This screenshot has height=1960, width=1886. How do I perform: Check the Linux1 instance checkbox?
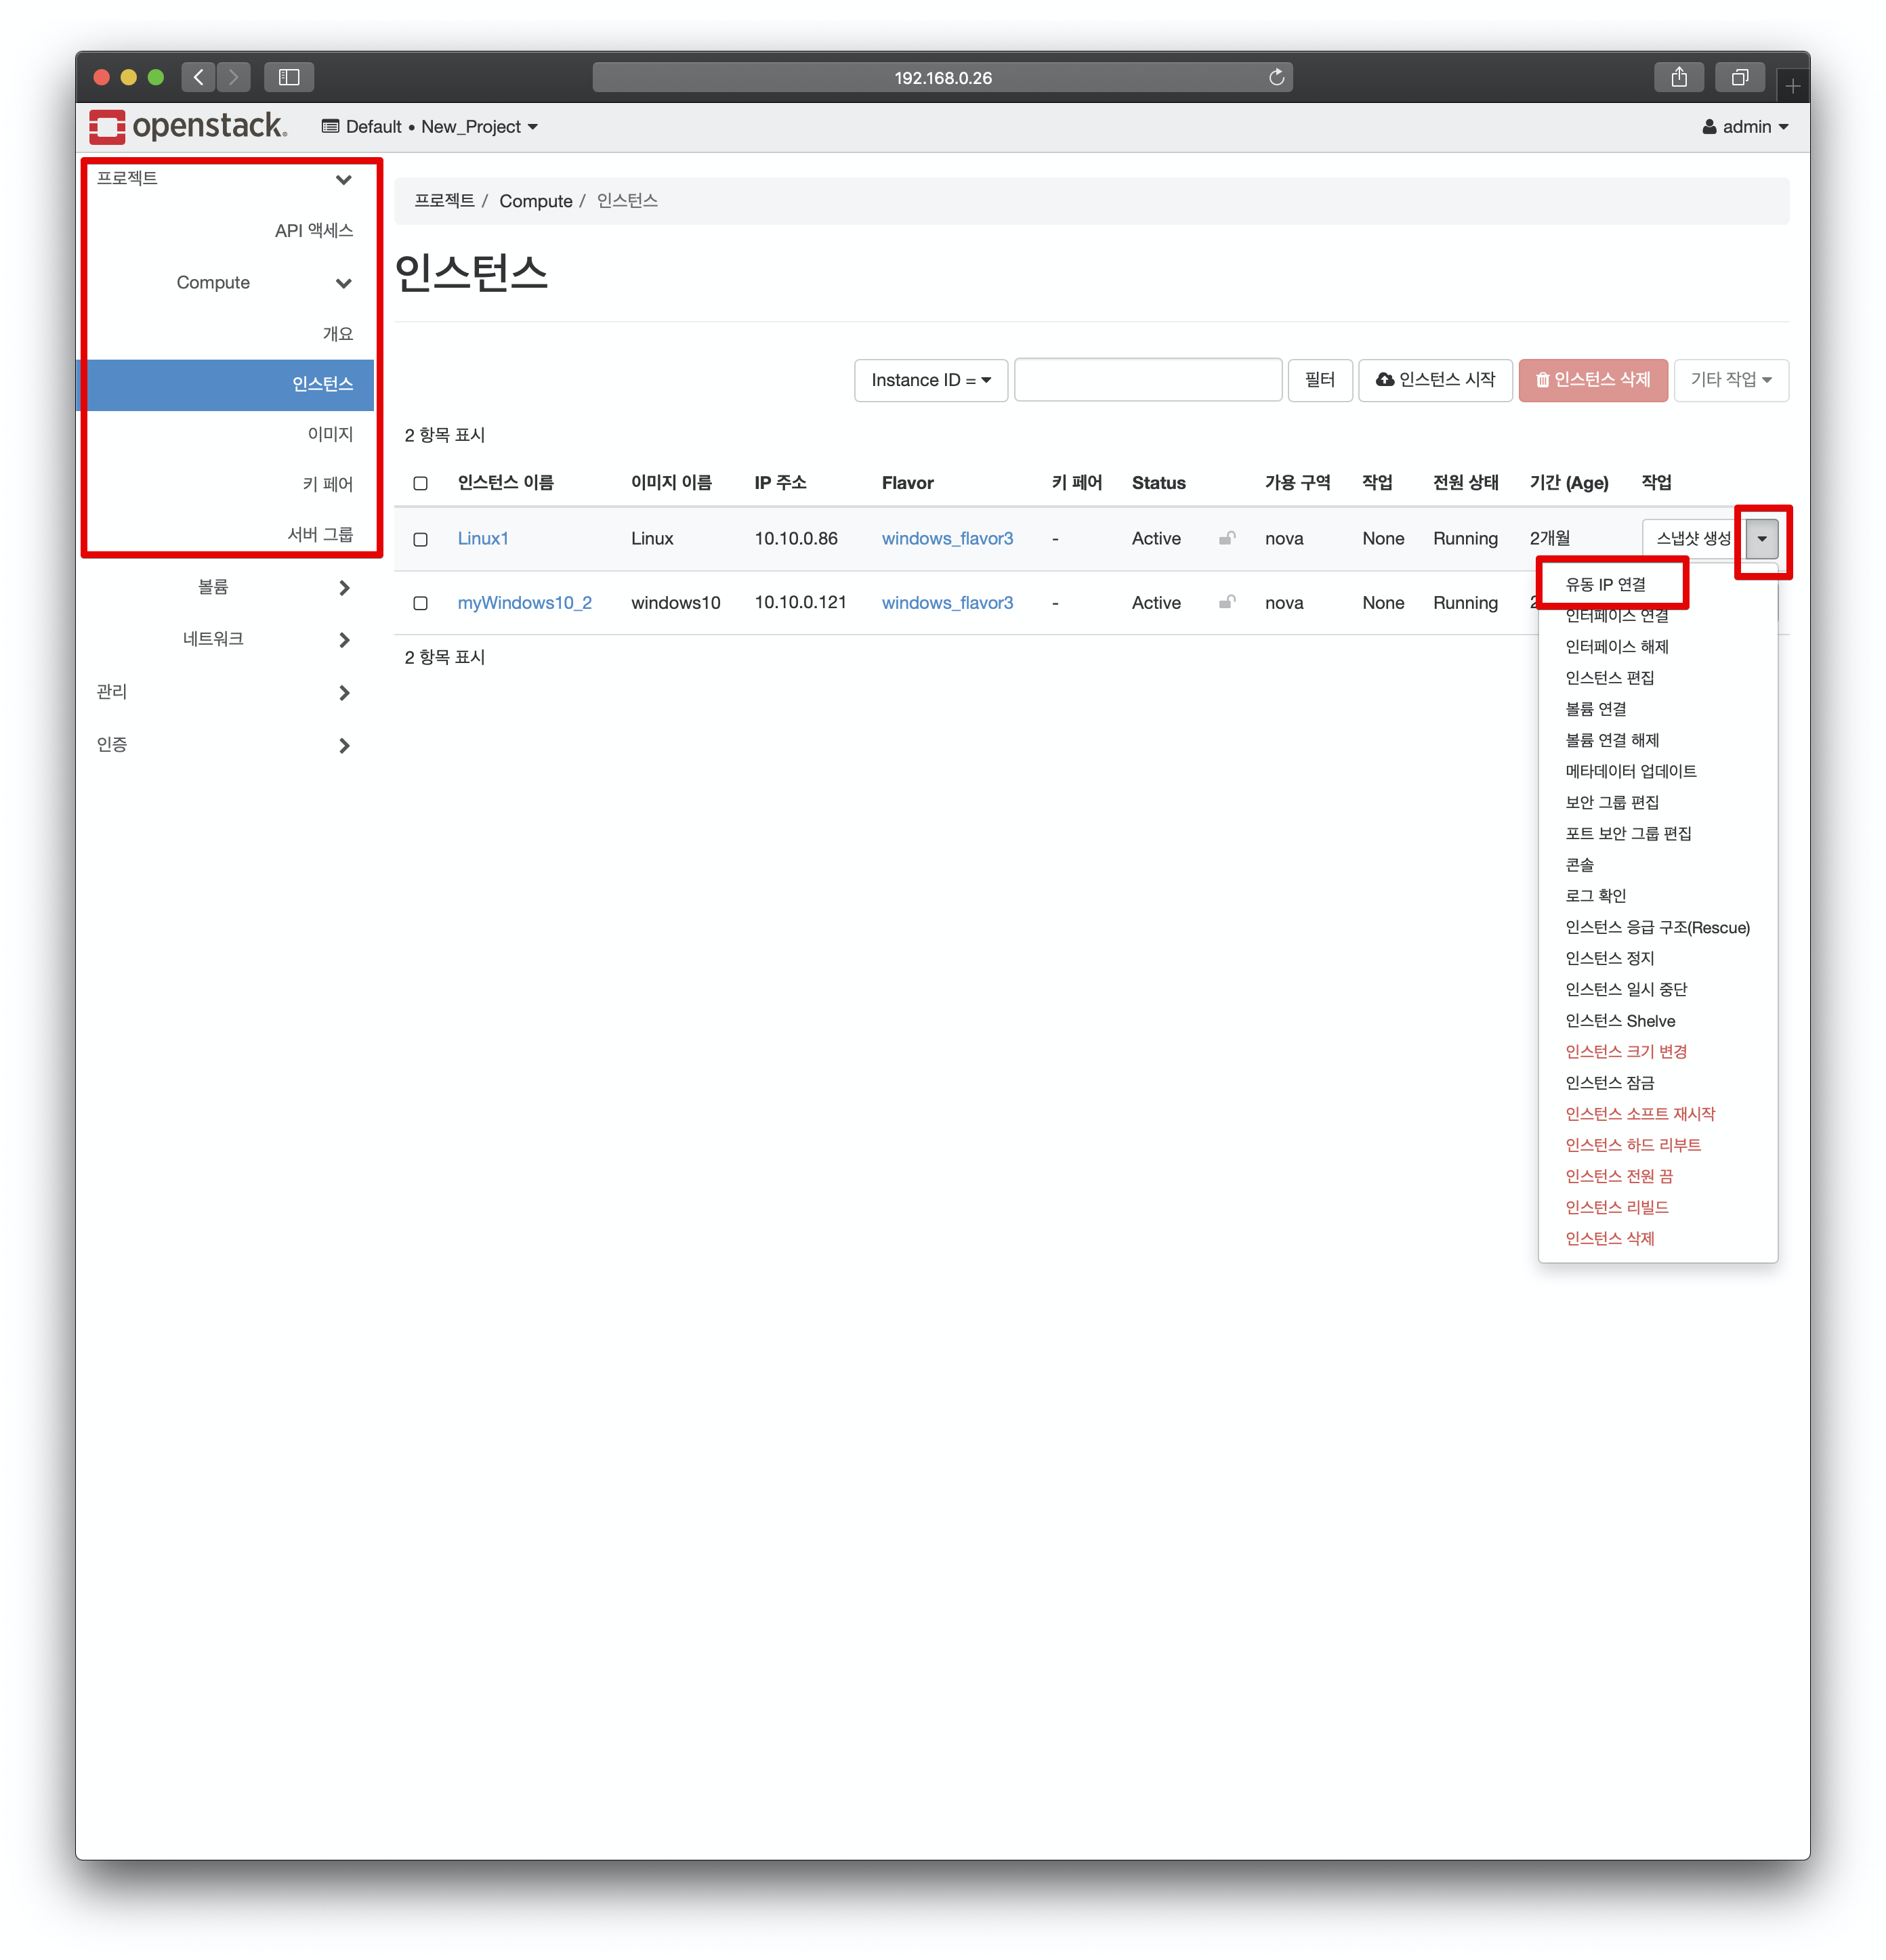420,539
